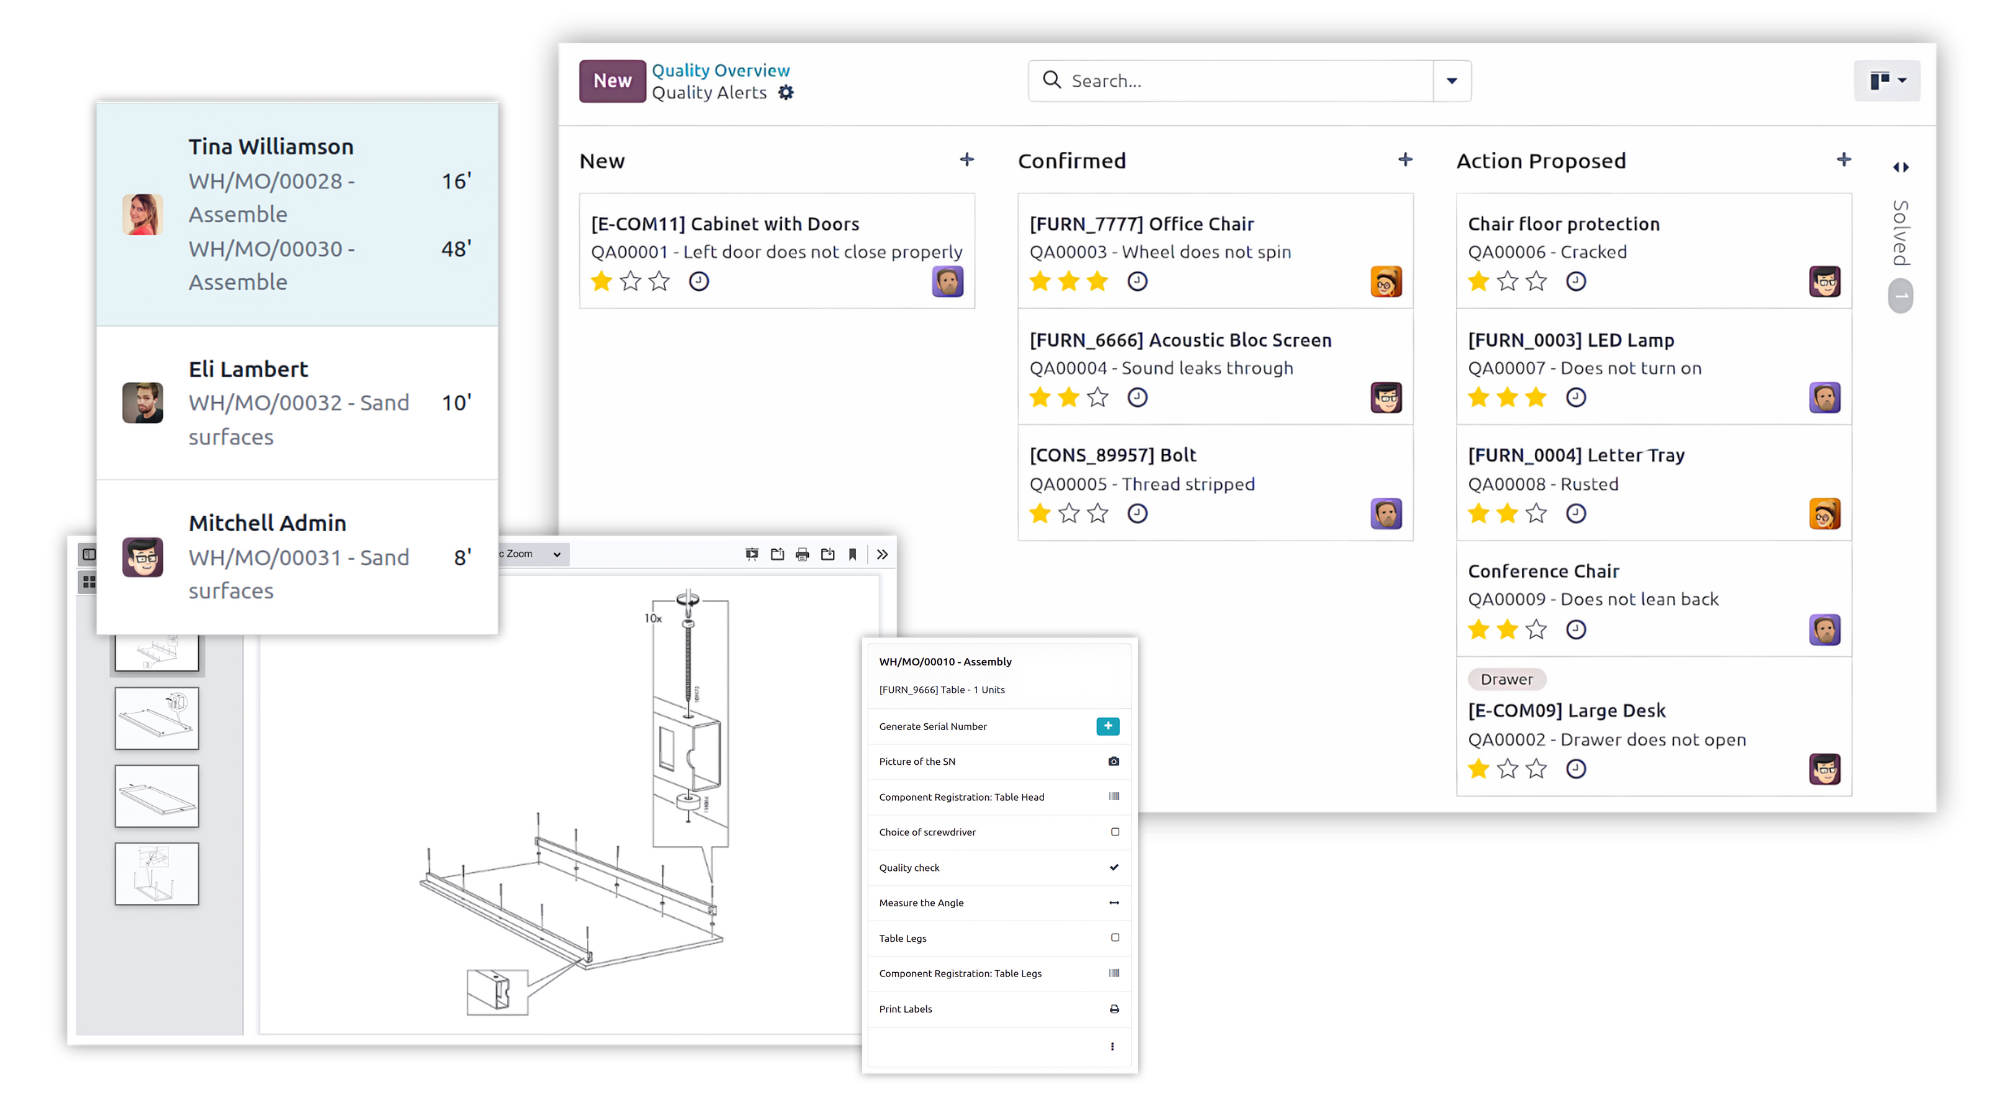Expand the folded Solved column
This screenshot has width=2000, height=1100.
click(1900, 167)
